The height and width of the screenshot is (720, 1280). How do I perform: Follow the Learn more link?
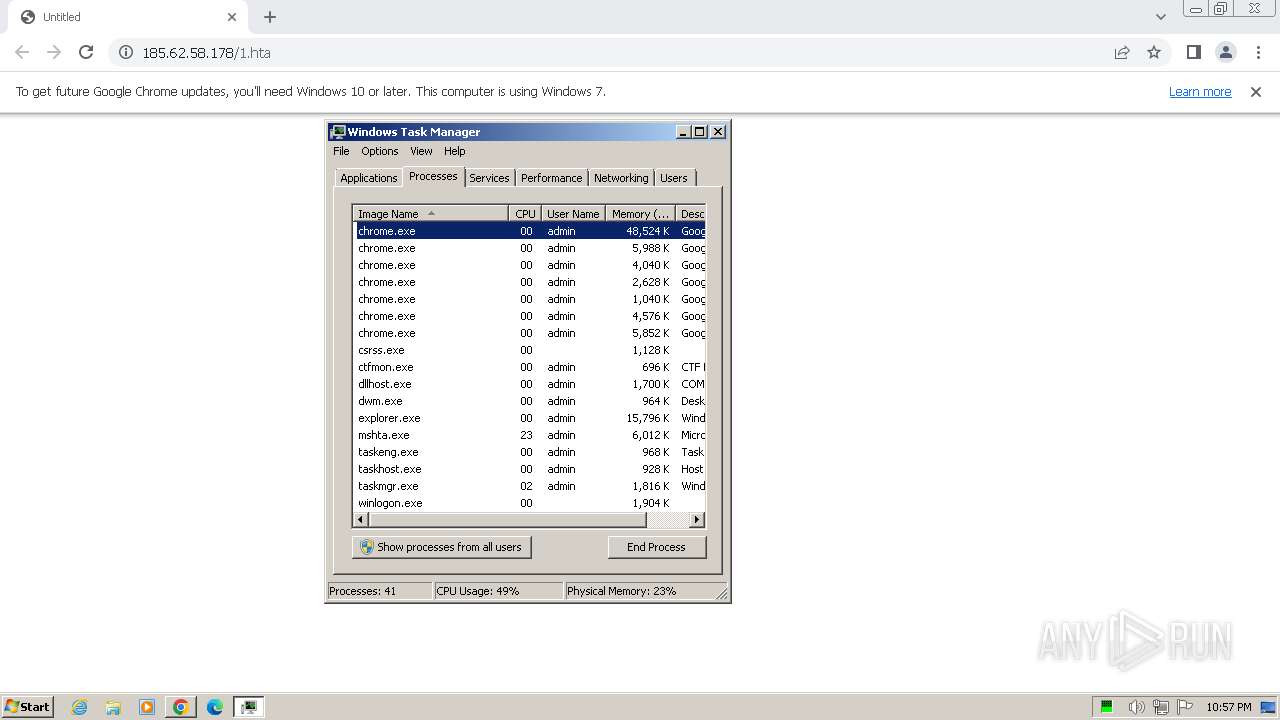tap(1200, 92)
